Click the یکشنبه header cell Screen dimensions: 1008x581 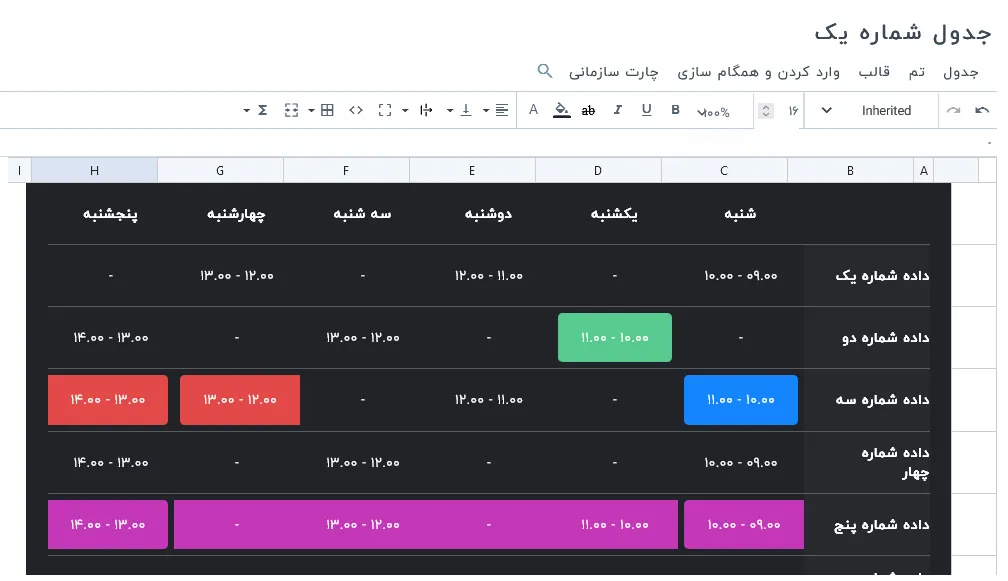point(614,213)
